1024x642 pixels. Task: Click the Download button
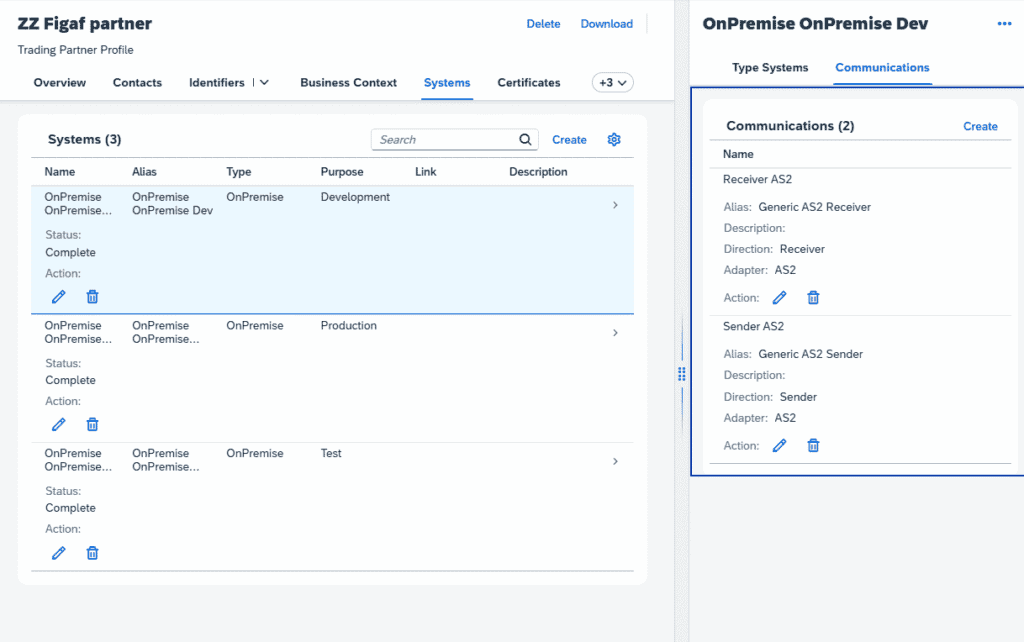[607, 24]
